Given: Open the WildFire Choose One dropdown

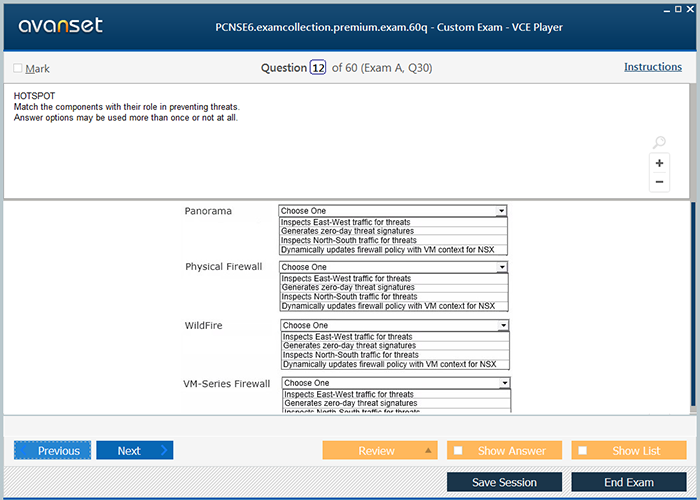Looking at the screenshot, I should pos(395,325).
